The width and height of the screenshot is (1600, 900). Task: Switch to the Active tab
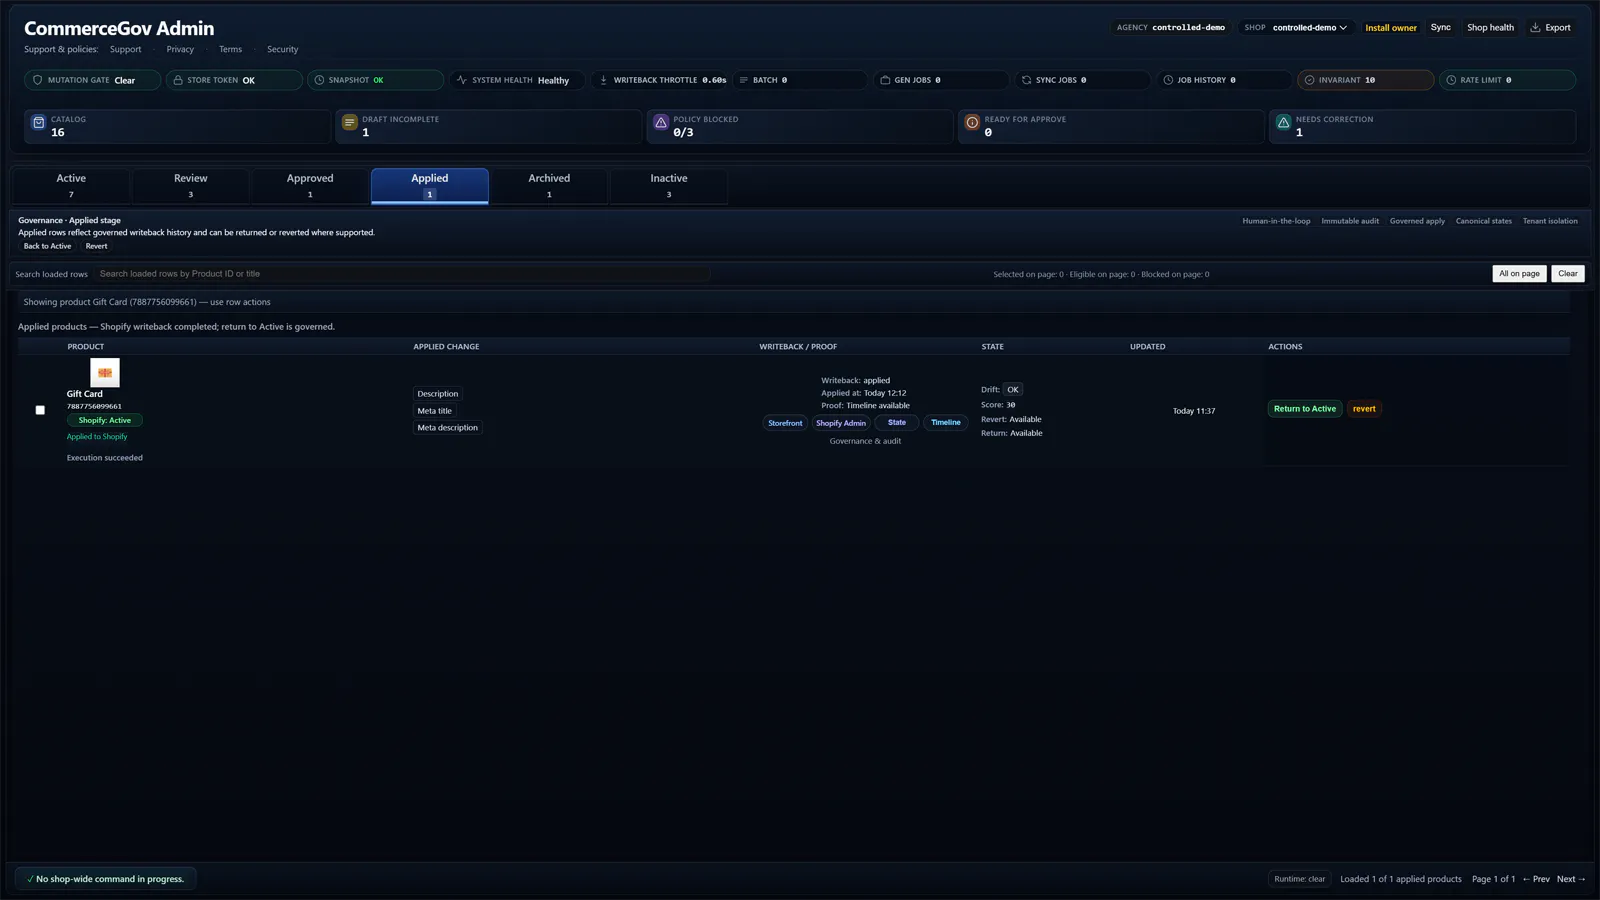click(x=71, y=186)
